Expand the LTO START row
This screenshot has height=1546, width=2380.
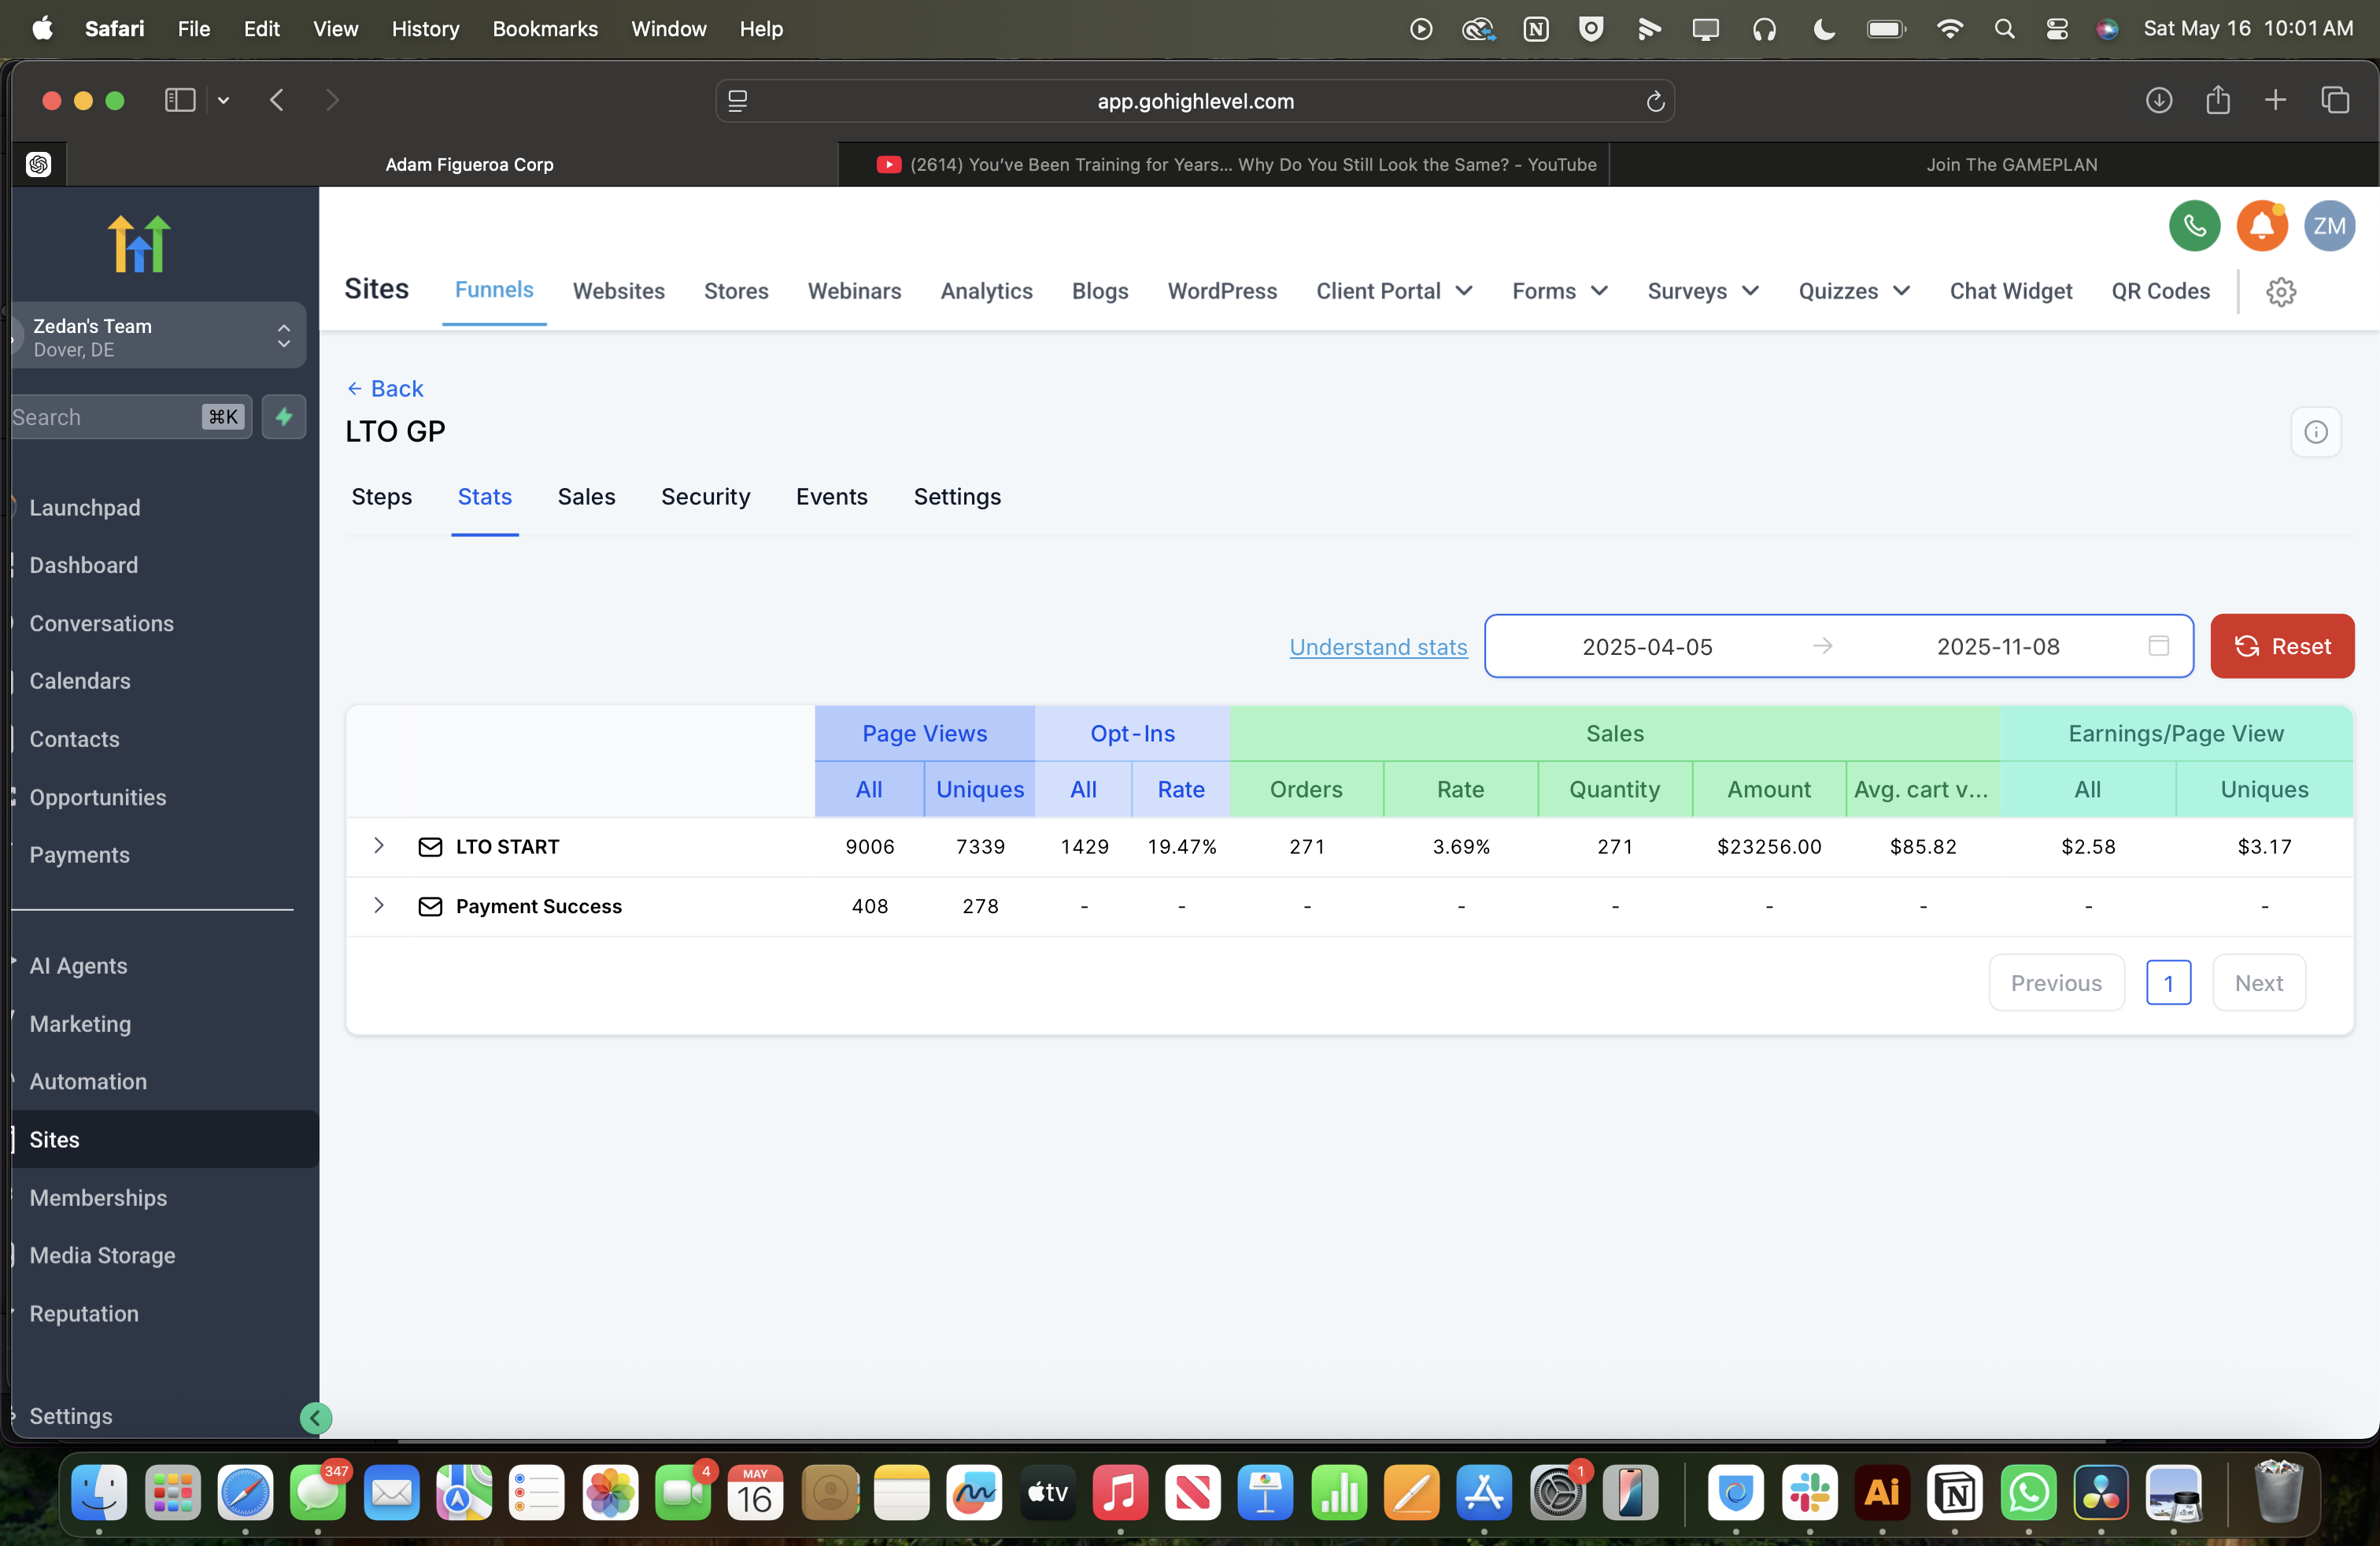pos(379,846)
